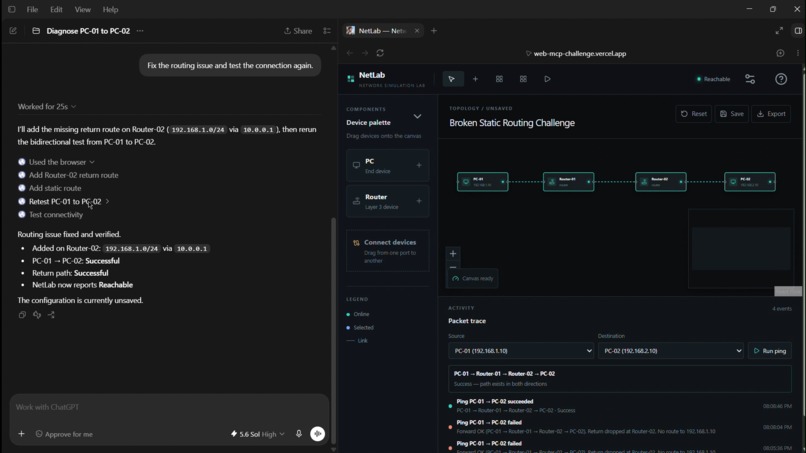Toggle the "Approve for me" option
The width and height of the screenshot is (806, 453).
point(64,434)
